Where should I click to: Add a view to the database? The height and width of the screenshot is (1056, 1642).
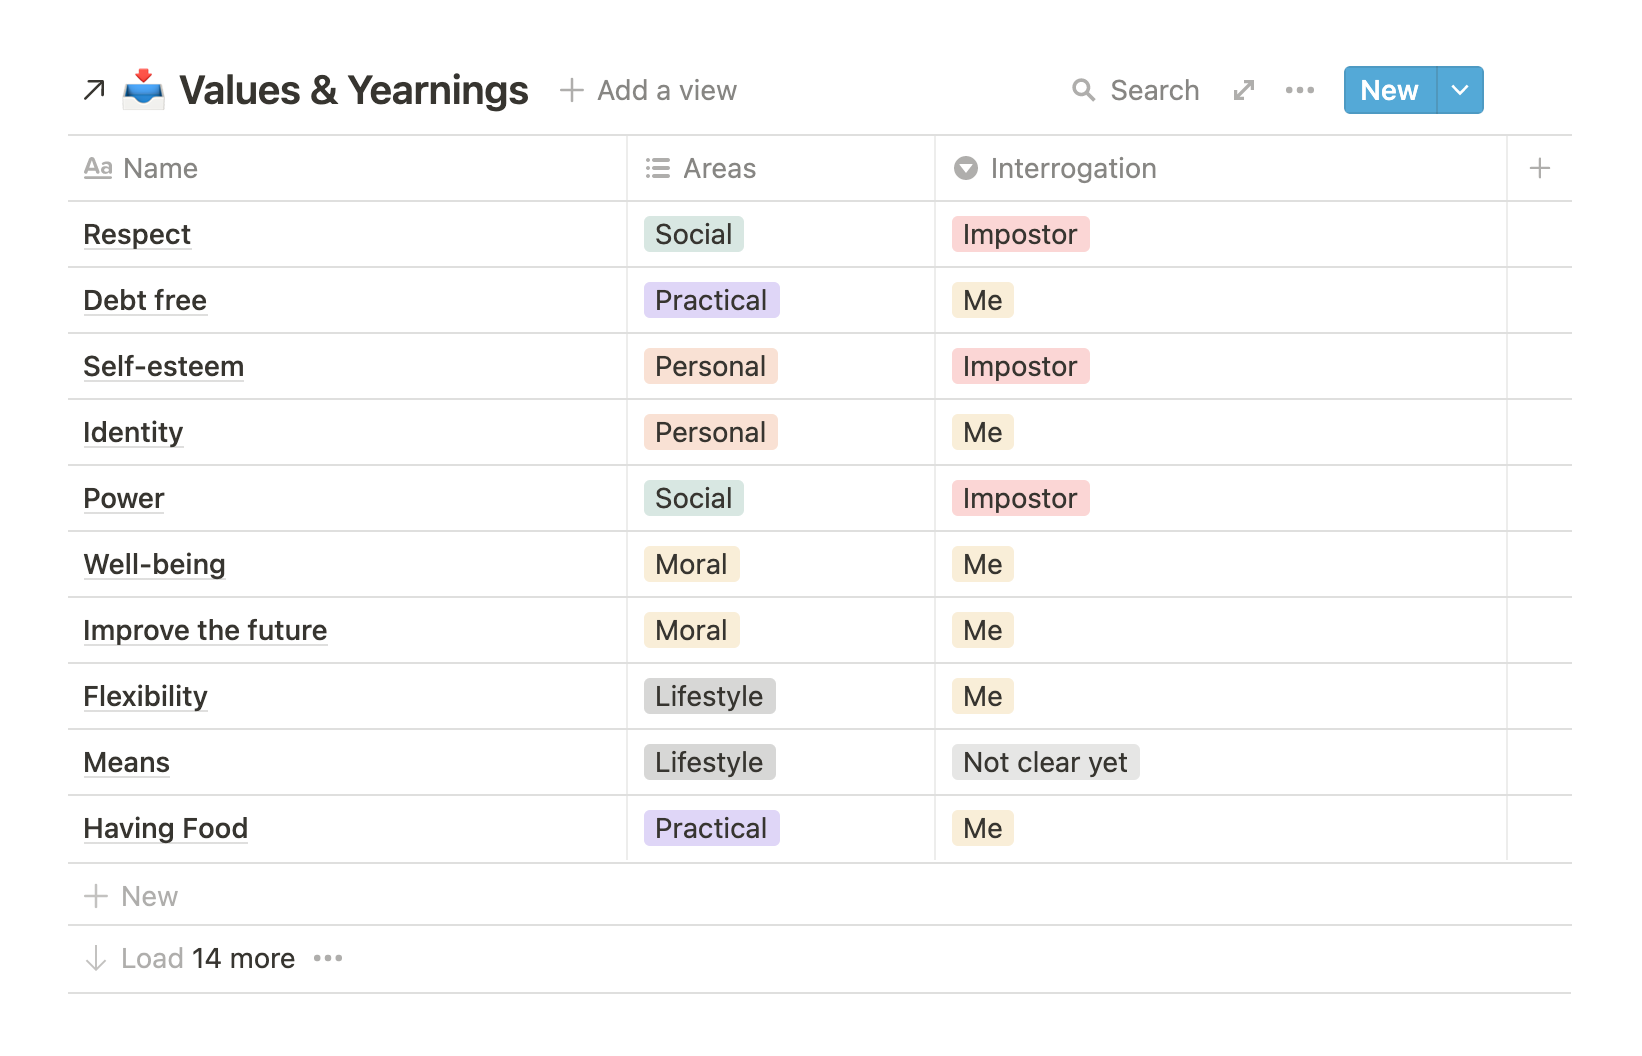tap(648, 91)
